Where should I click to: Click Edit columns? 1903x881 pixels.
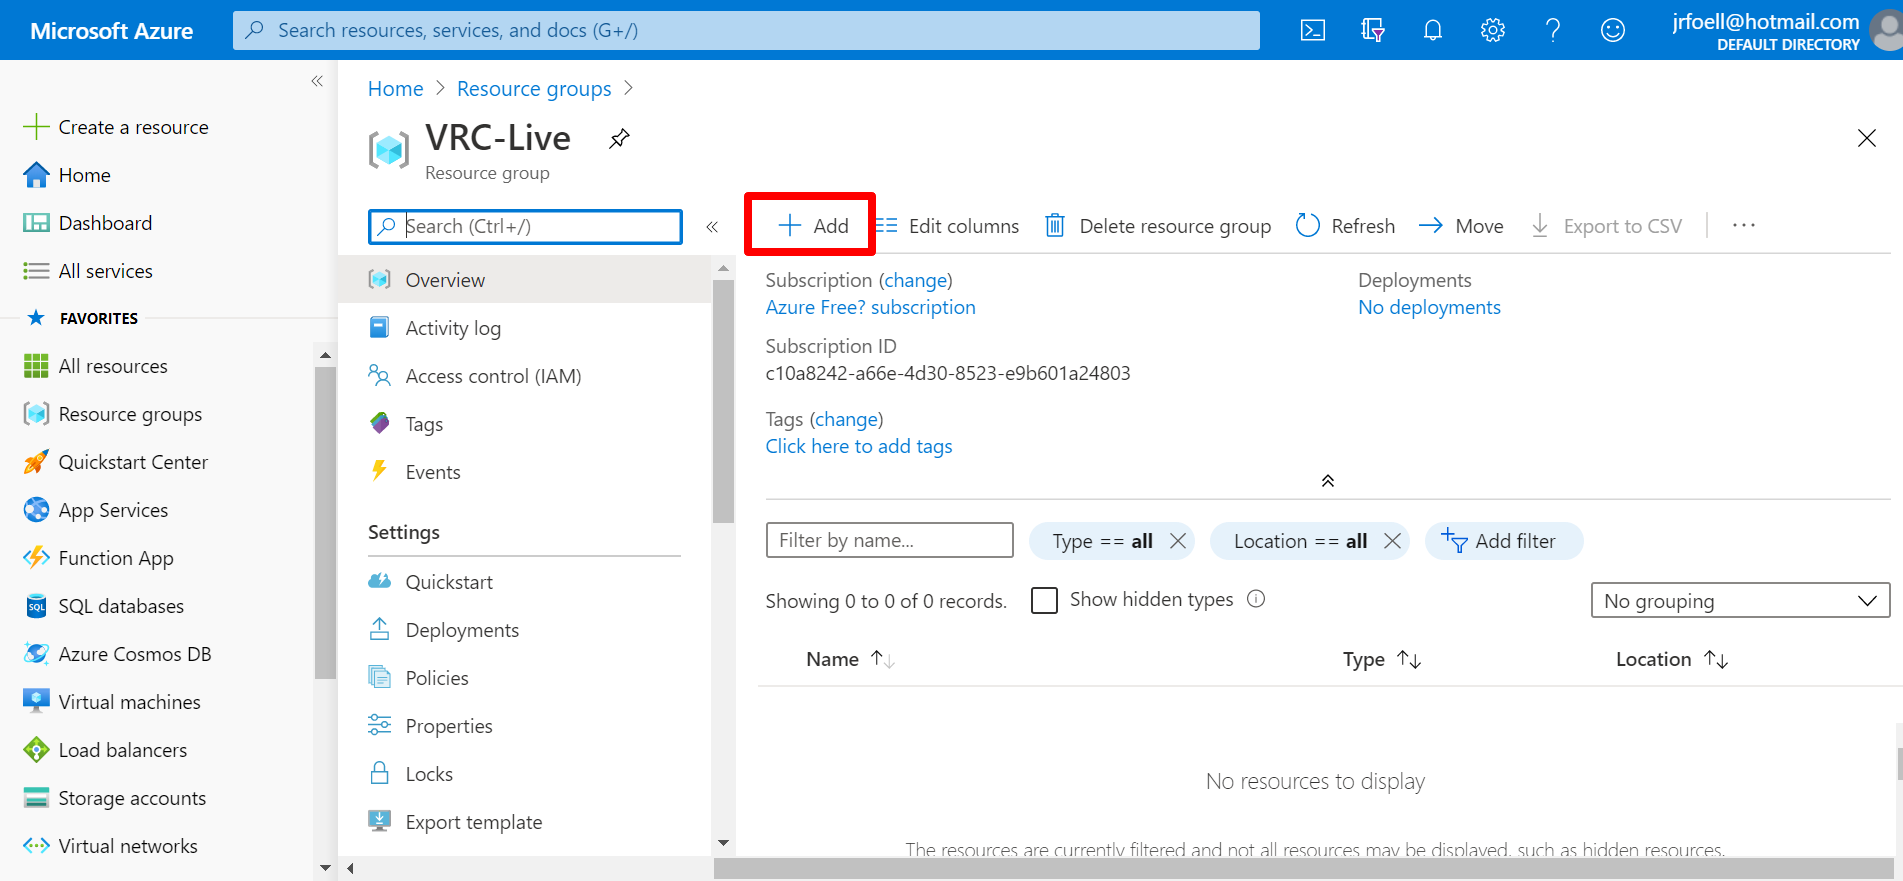point(947,226)
